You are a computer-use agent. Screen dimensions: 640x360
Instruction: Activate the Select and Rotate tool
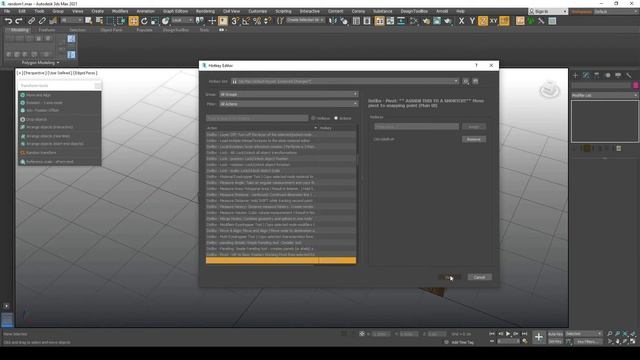[x=144, y=21]
